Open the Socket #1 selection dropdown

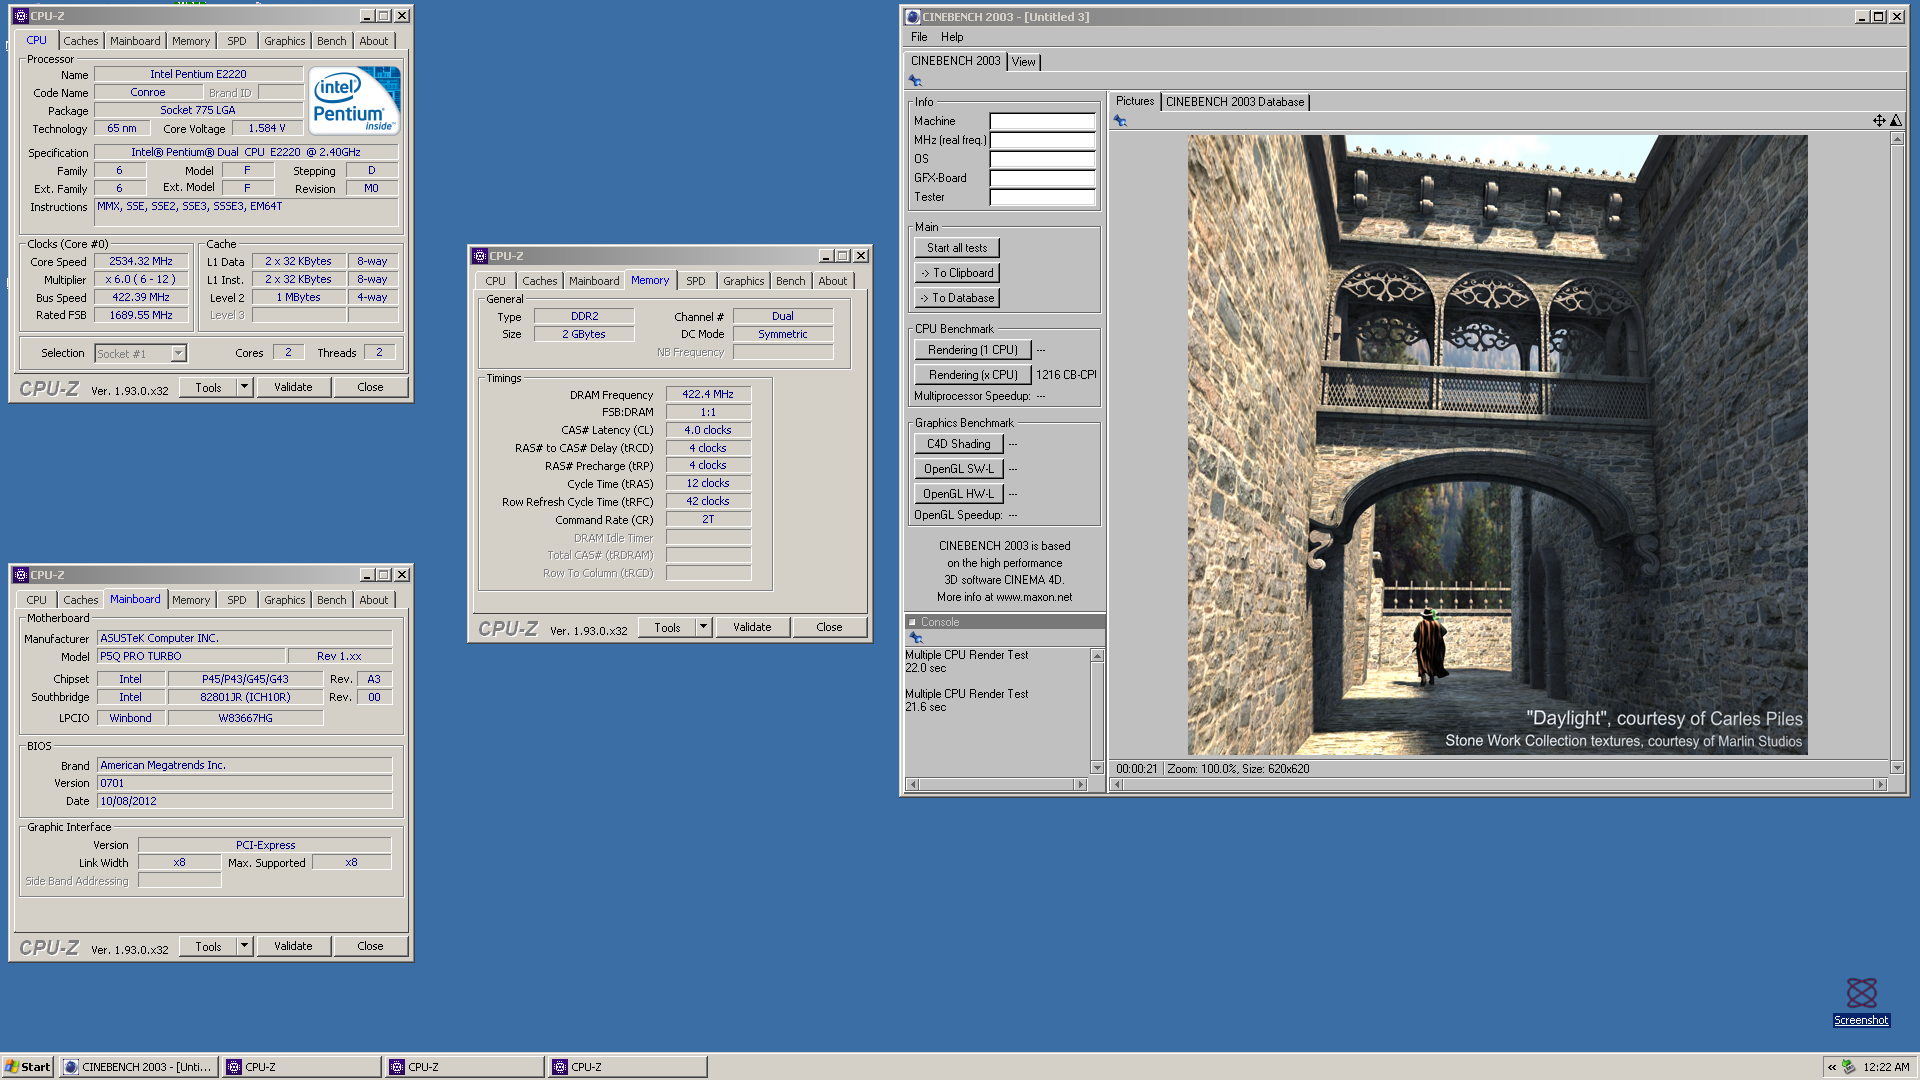click(178, 354)
